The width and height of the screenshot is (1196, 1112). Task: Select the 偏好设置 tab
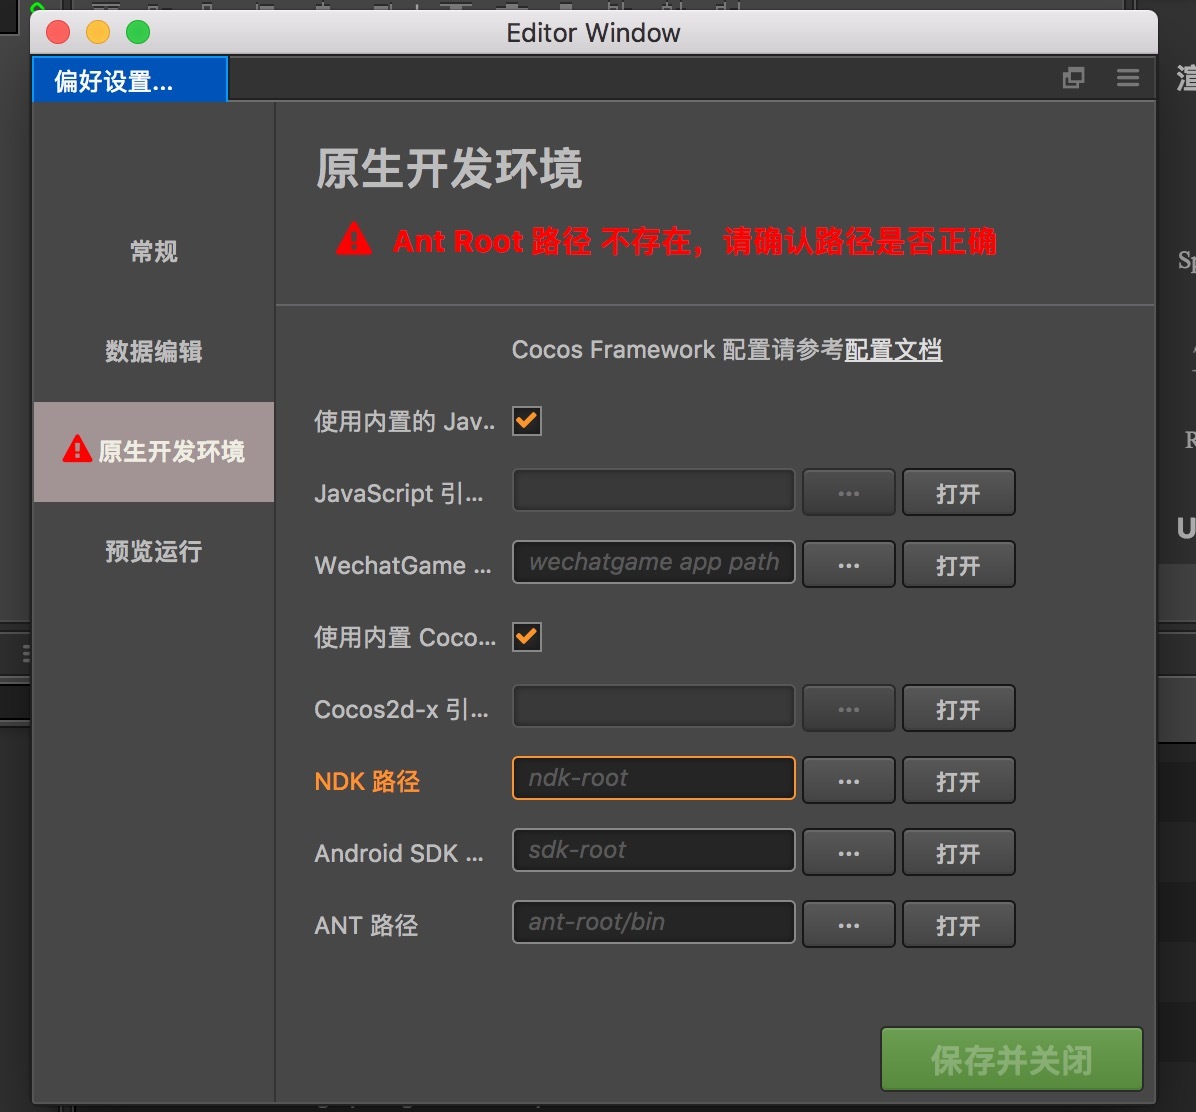click(130, 79)
